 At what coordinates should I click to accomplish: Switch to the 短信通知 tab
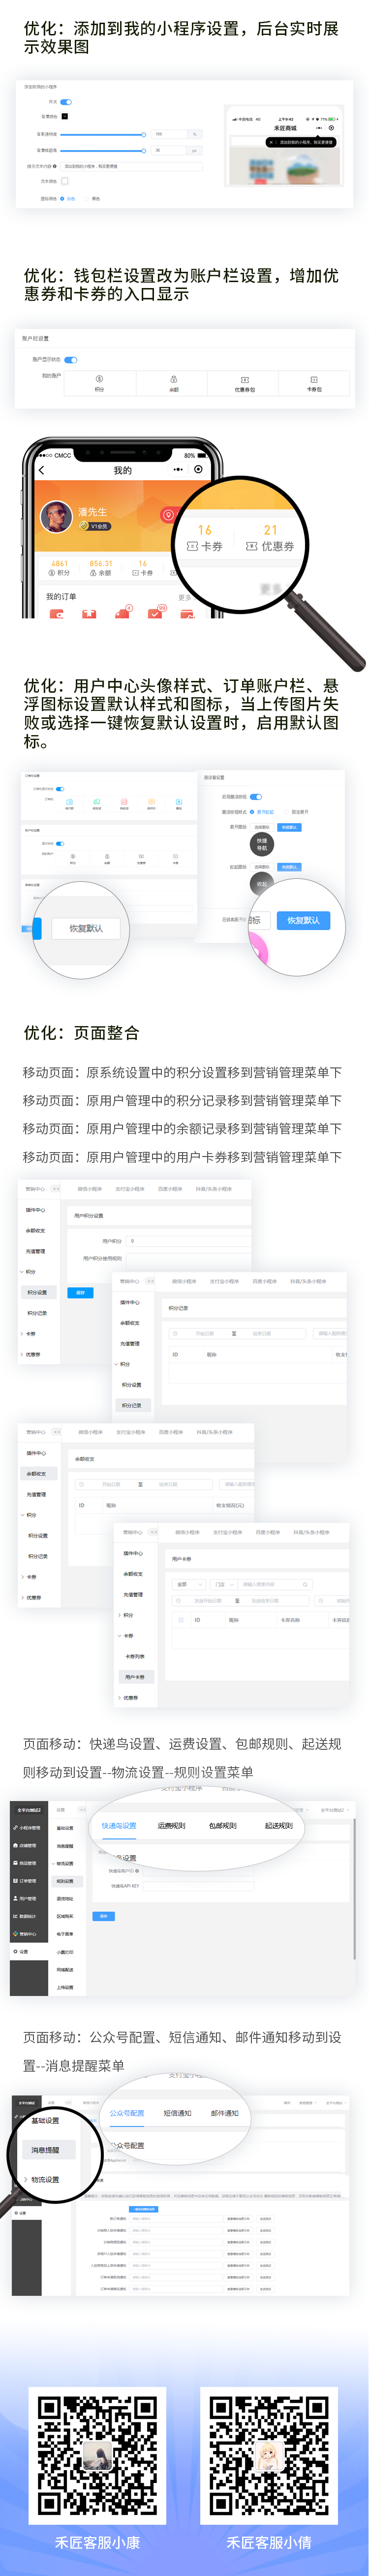[177, 2113]
